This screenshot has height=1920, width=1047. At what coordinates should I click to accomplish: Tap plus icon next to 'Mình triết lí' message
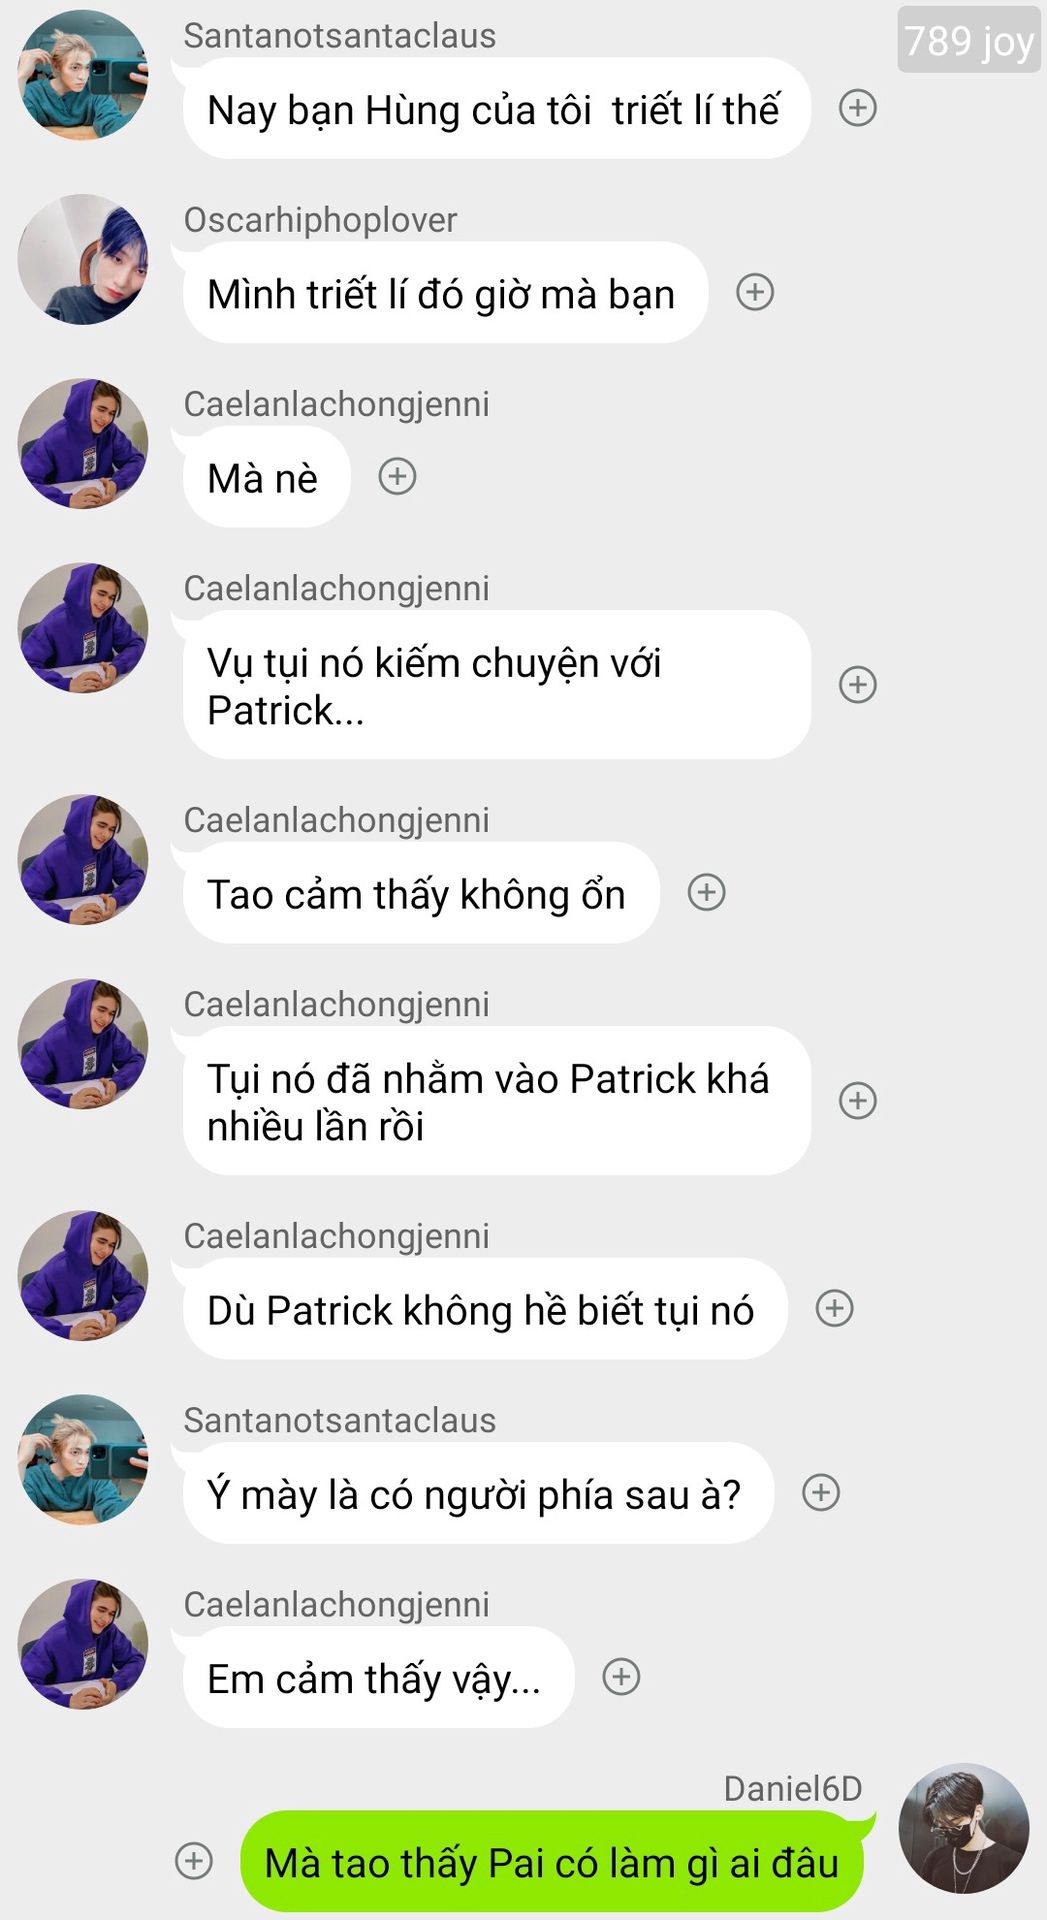(x=755, y=292)
